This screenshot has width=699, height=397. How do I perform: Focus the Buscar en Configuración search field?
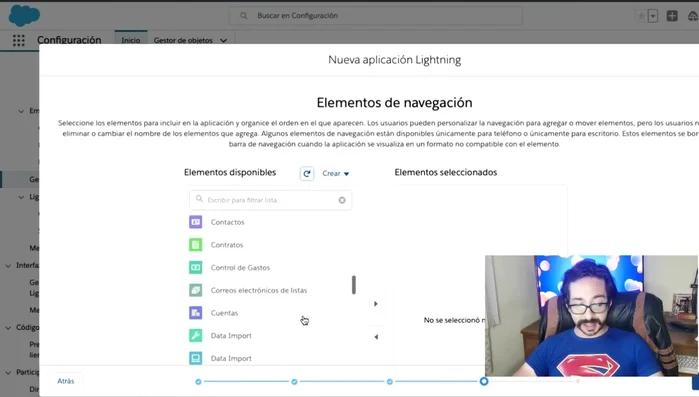tap(375, 16)
